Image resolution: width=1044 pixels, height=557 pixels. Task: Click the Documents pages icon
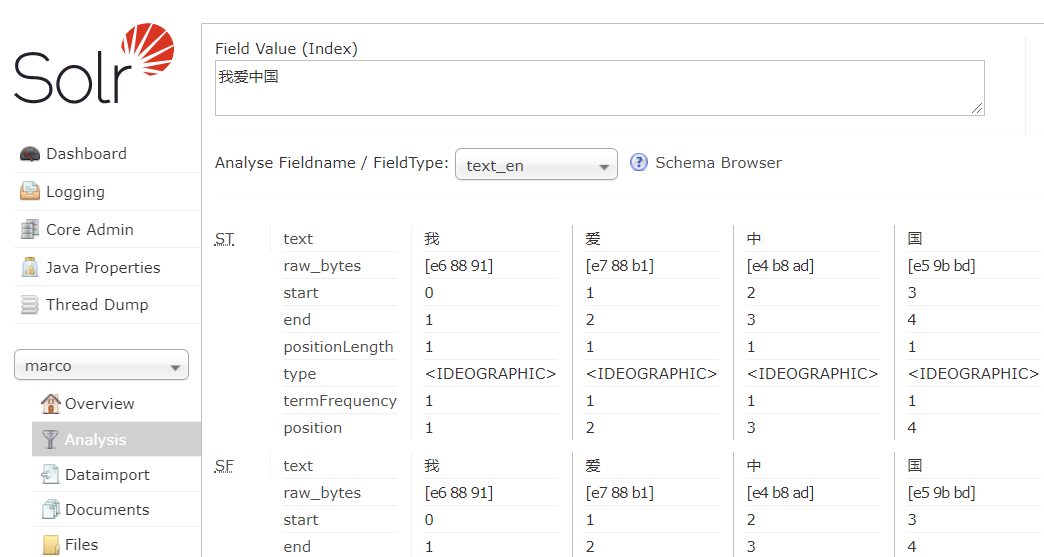50,510
